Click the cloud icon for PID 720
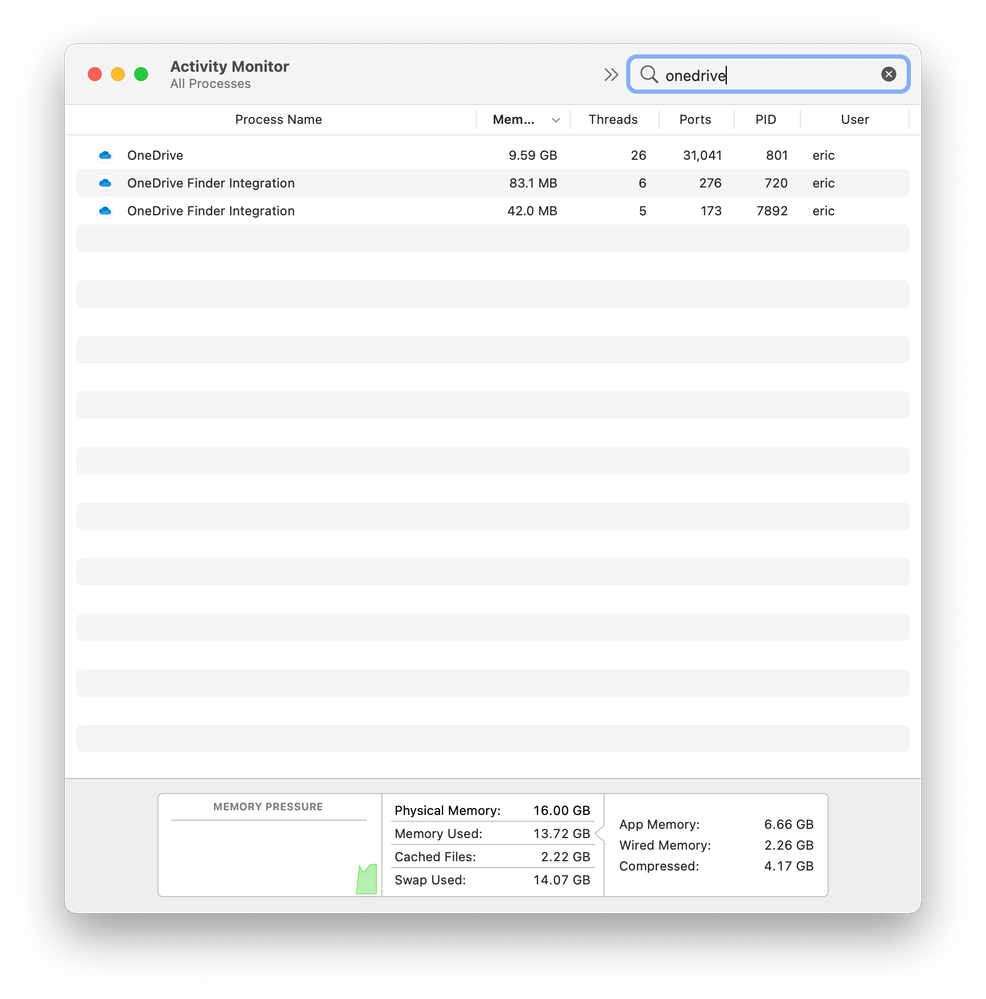 point(105,183)
